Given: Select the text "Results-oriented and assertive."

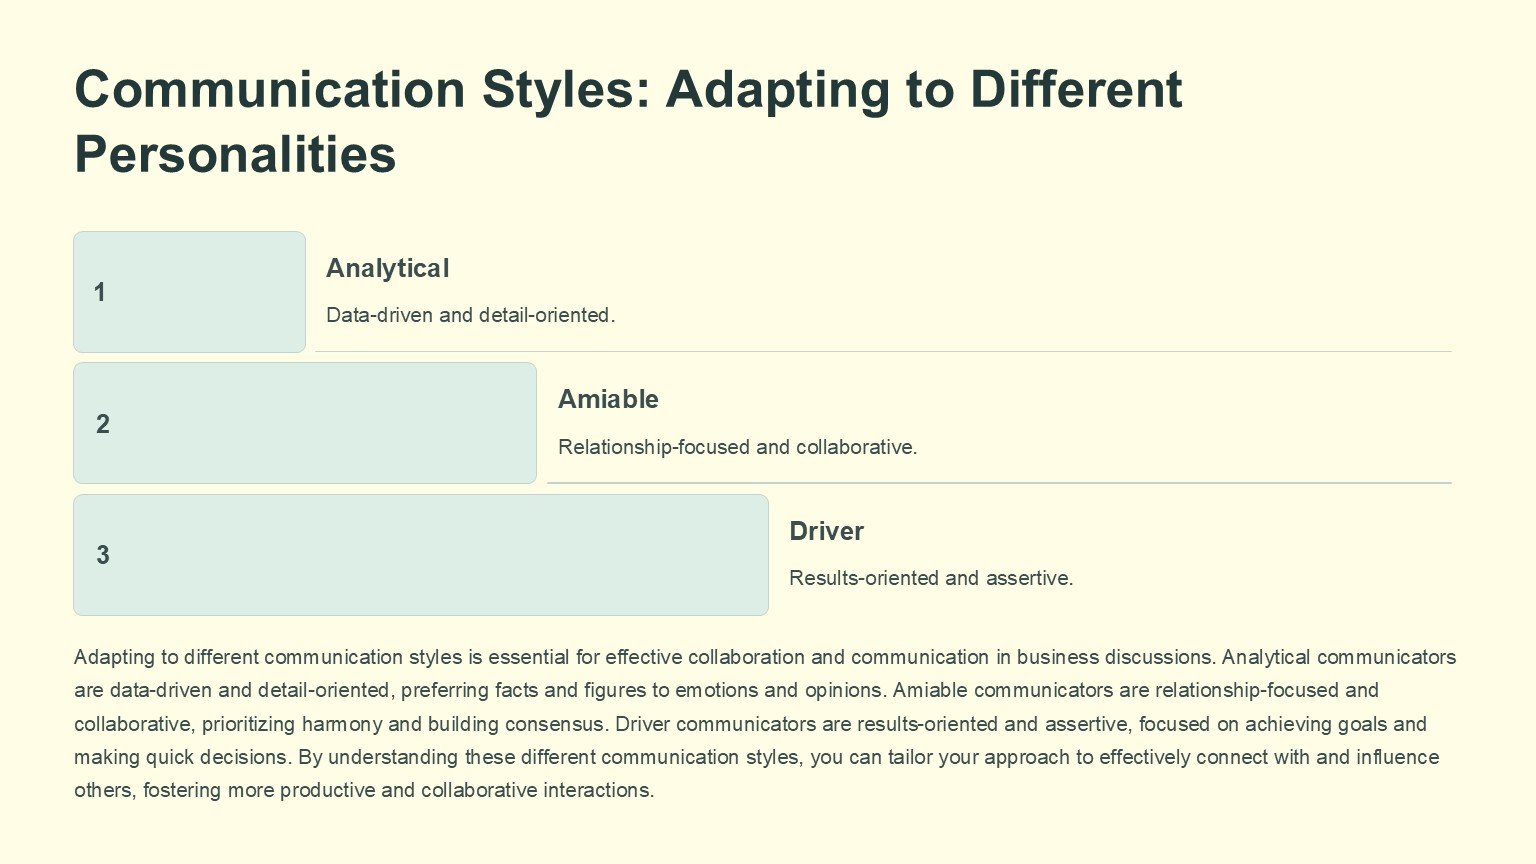Looking at the screenshot, I should (930, 578).
